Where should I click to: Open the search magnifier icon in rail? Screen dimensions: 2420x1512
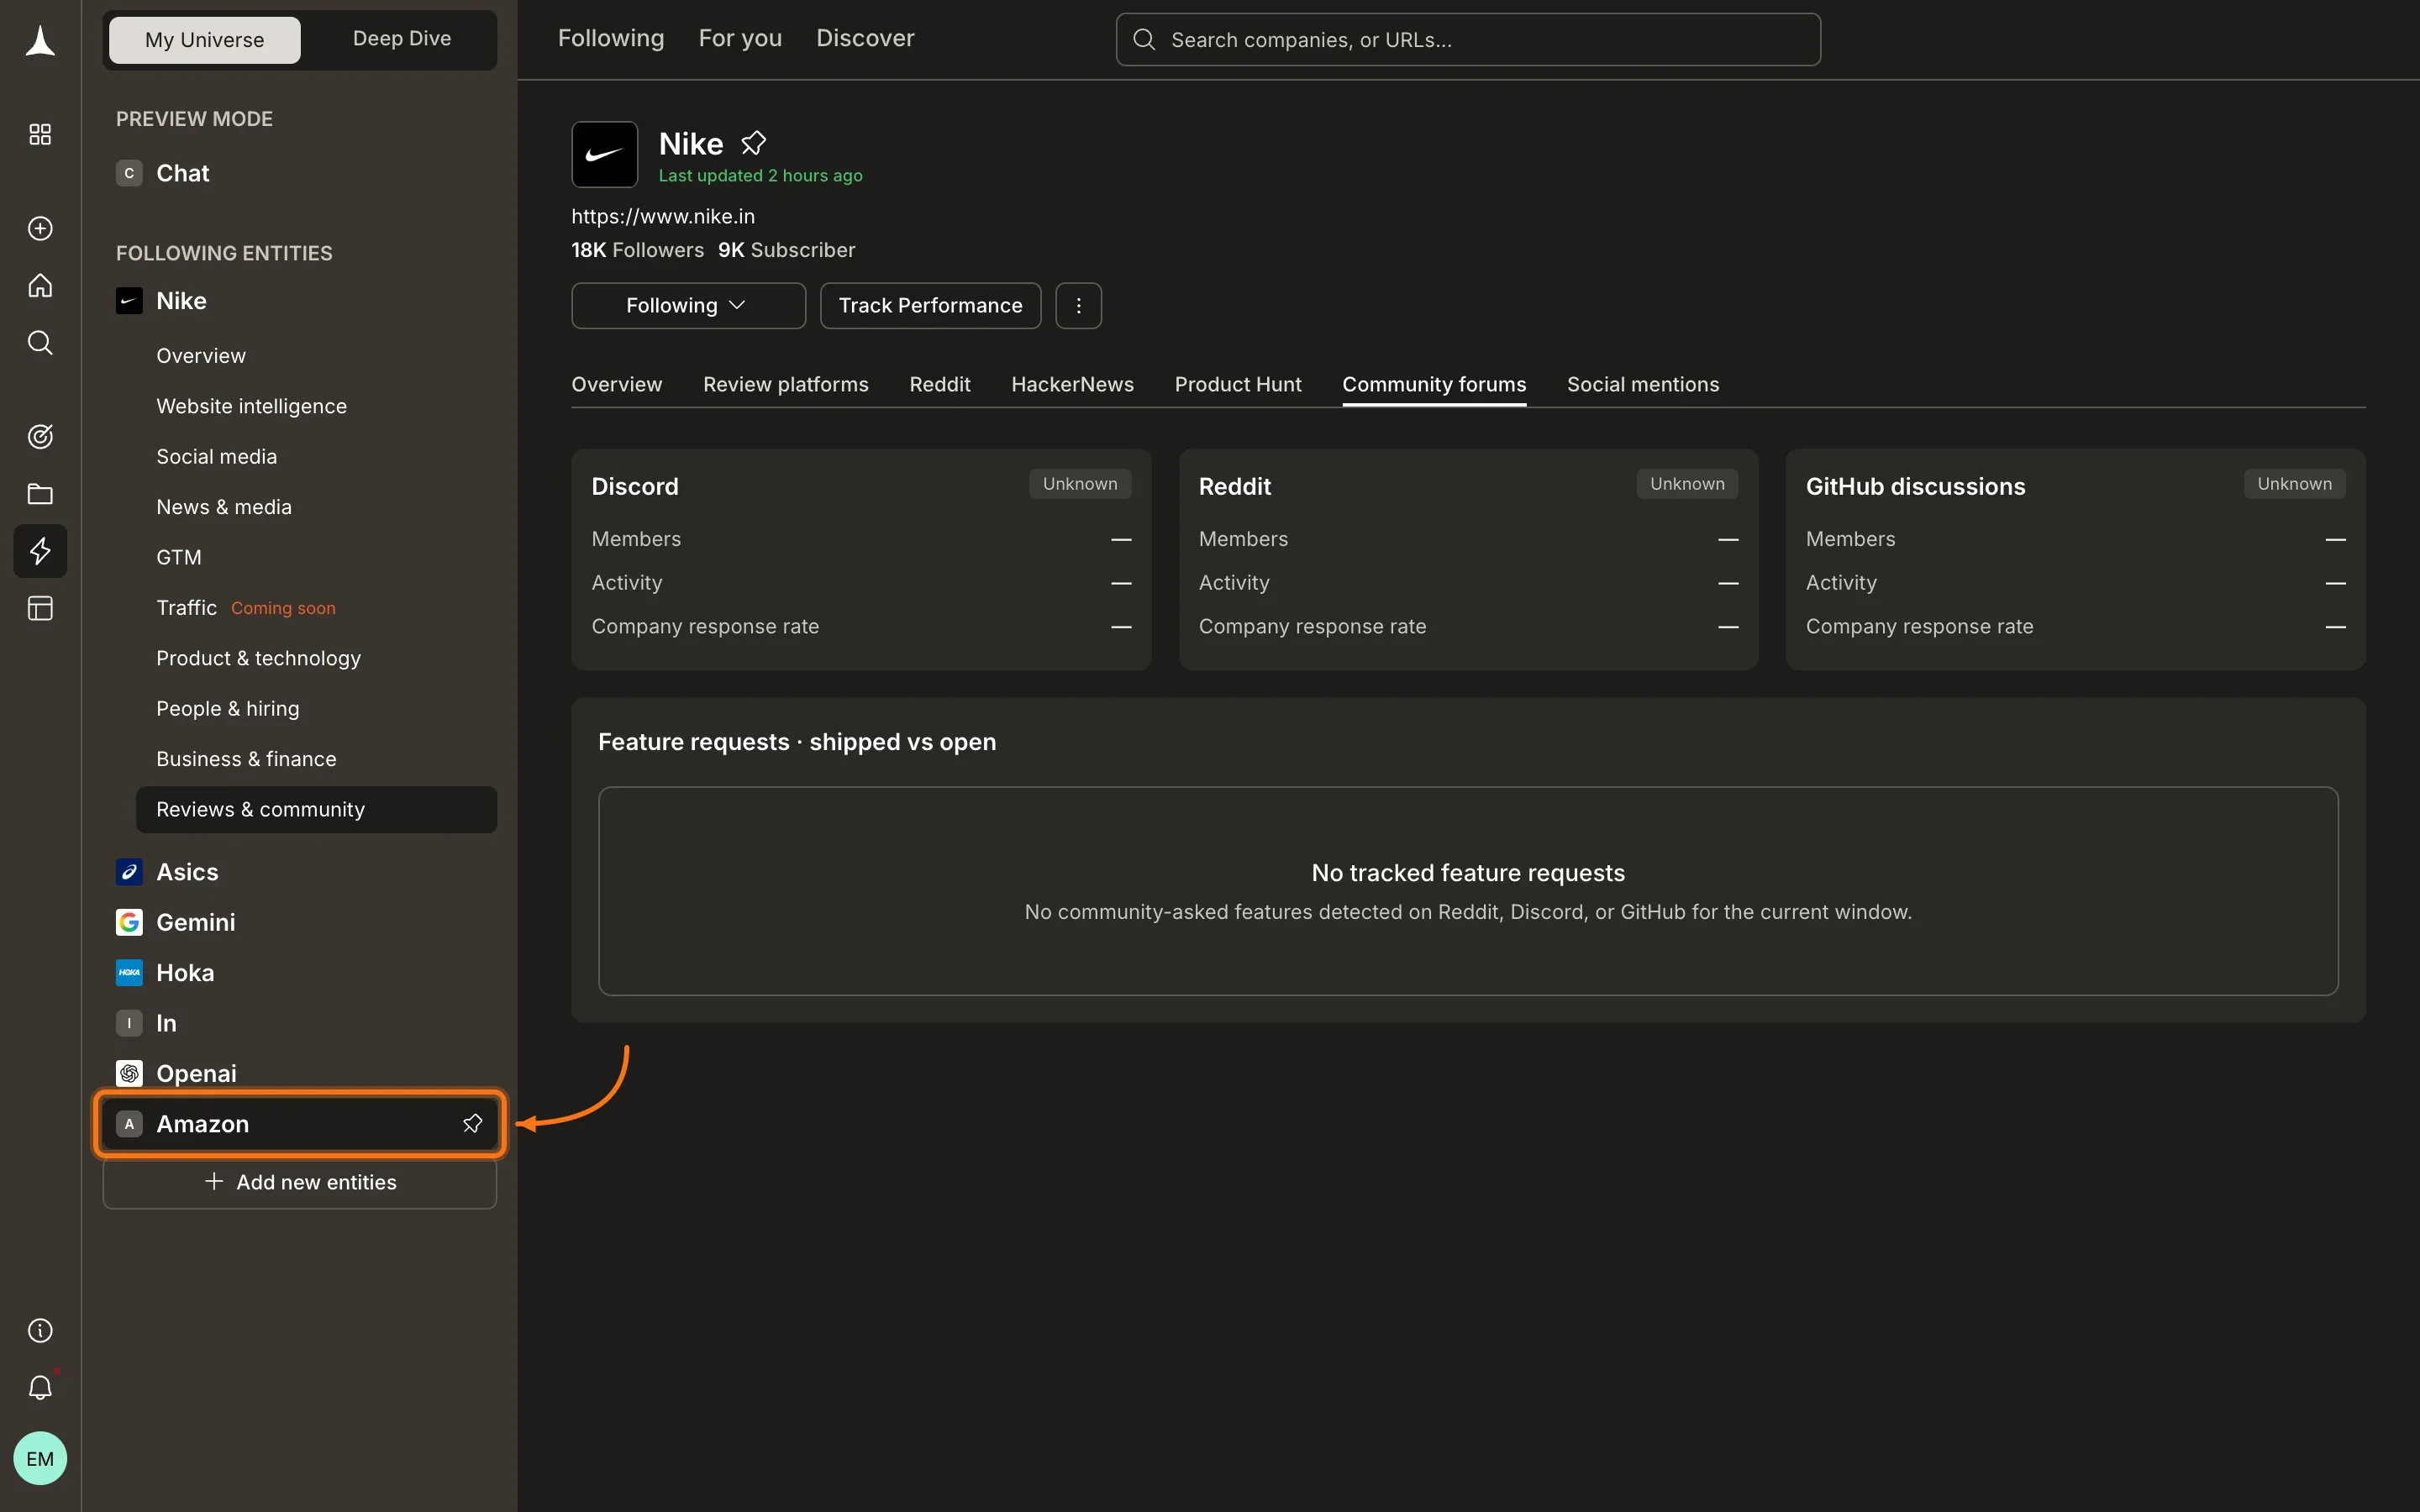click(x=40, y=342)
